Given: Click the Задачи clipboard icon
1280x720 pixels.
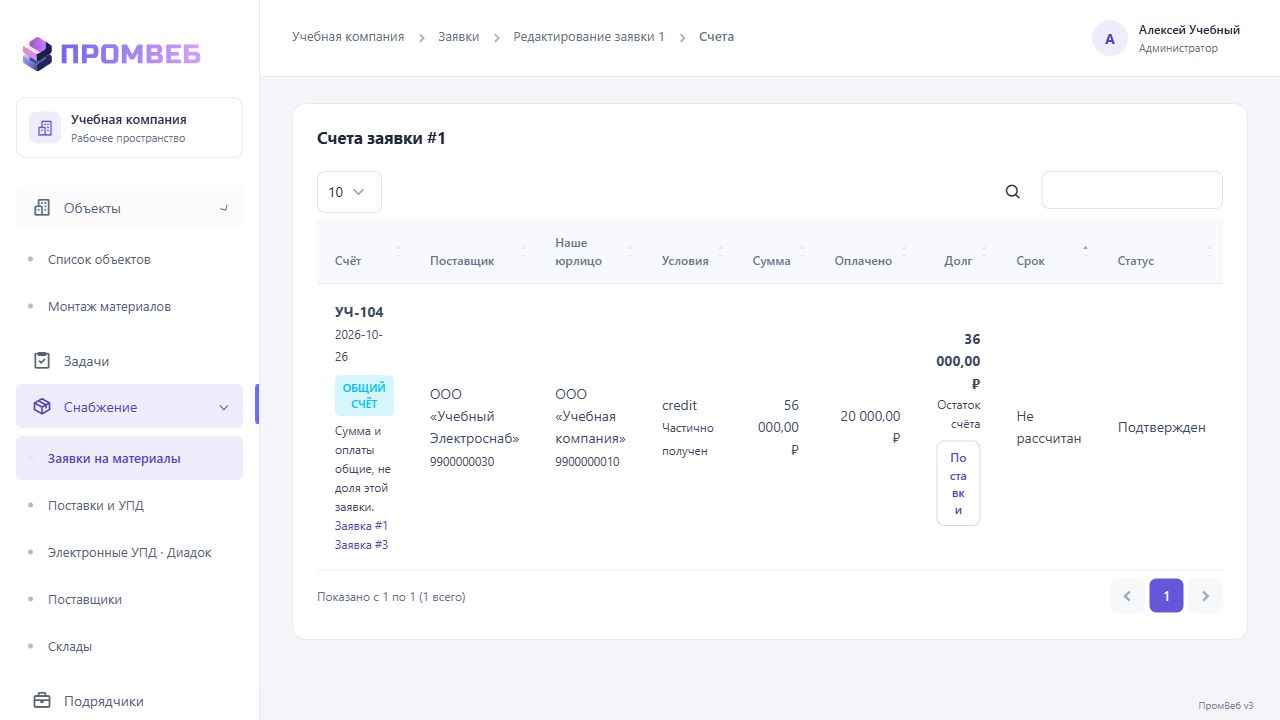Looking at the screenshot, I should 42,361.
